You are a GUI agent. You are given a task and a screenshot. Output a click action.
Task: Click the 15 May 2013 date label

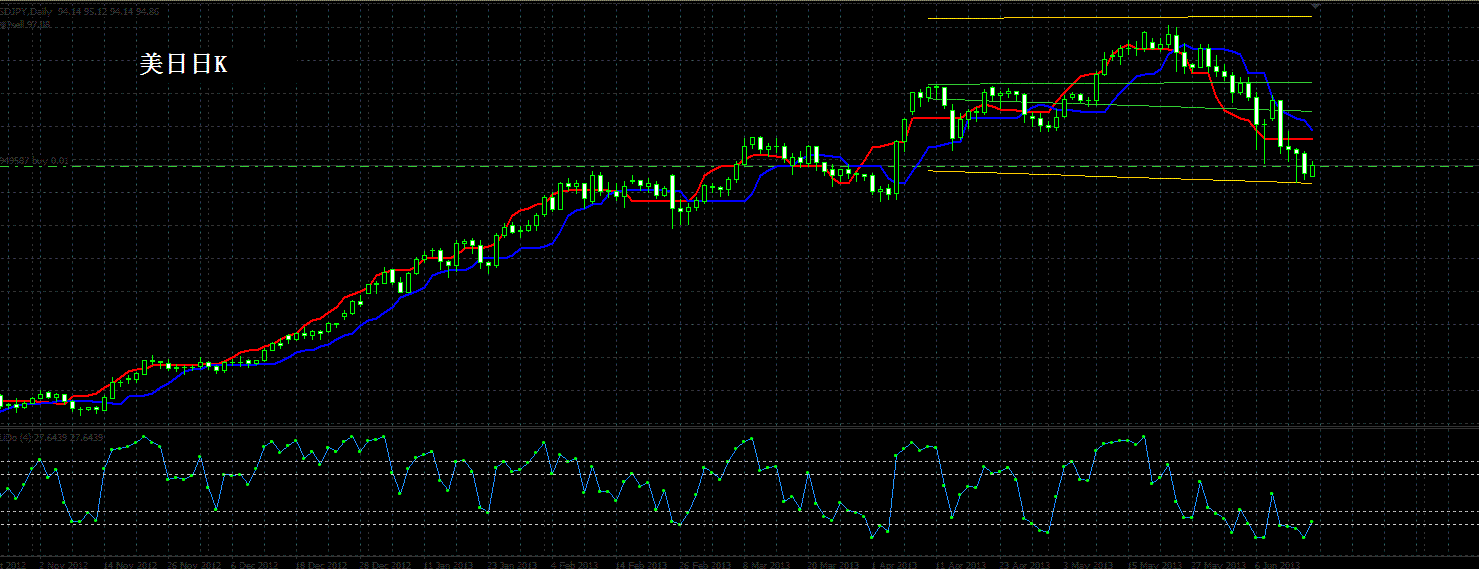point(1154,564)
